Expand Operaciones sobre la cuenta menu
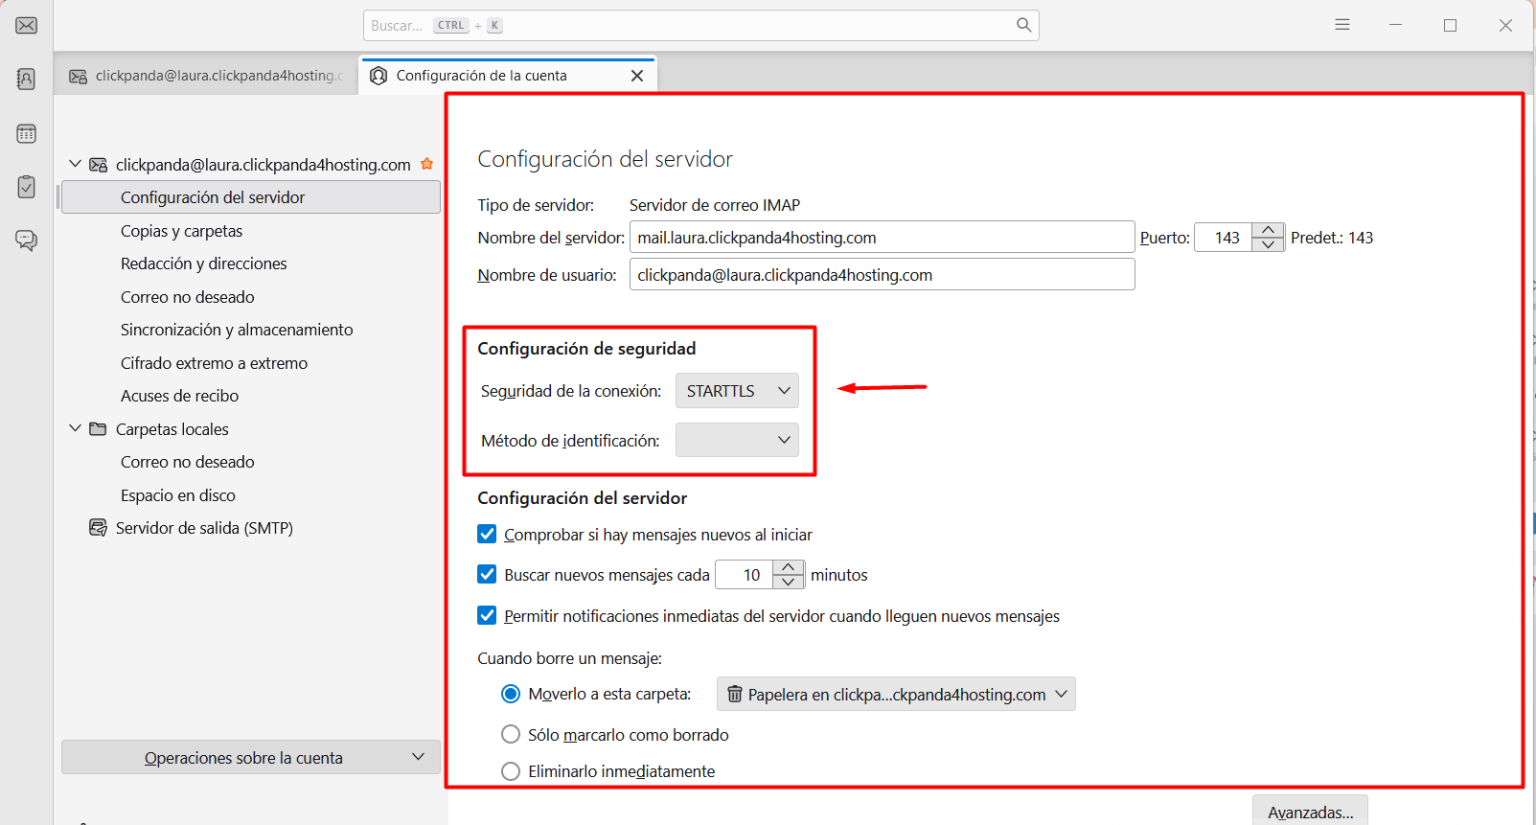1536x825 pixels. click(250, 758)
